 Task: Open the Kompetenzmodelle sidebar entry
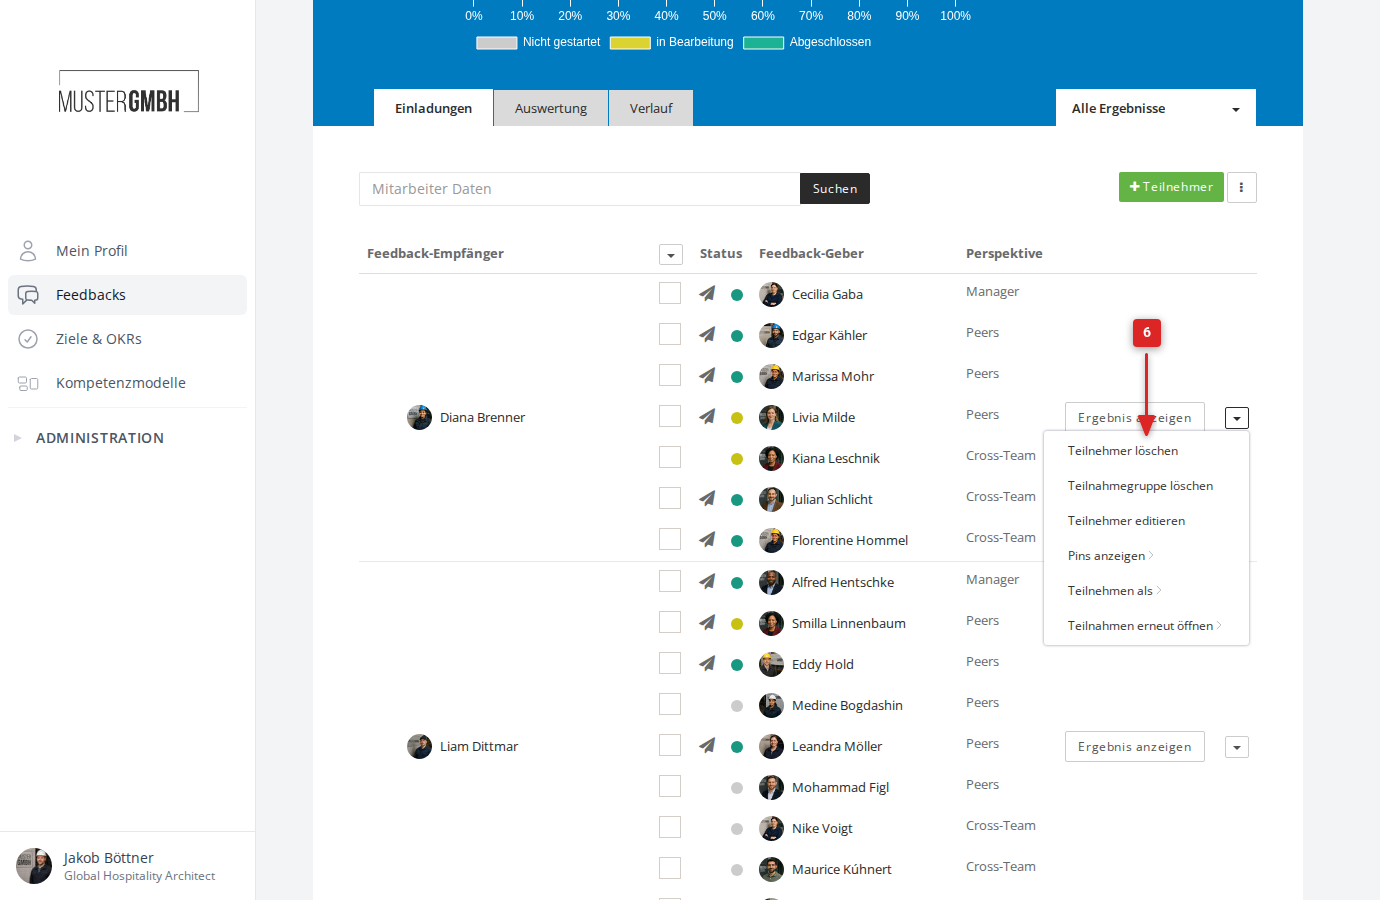pyautogui.click(x=127, y=383)
